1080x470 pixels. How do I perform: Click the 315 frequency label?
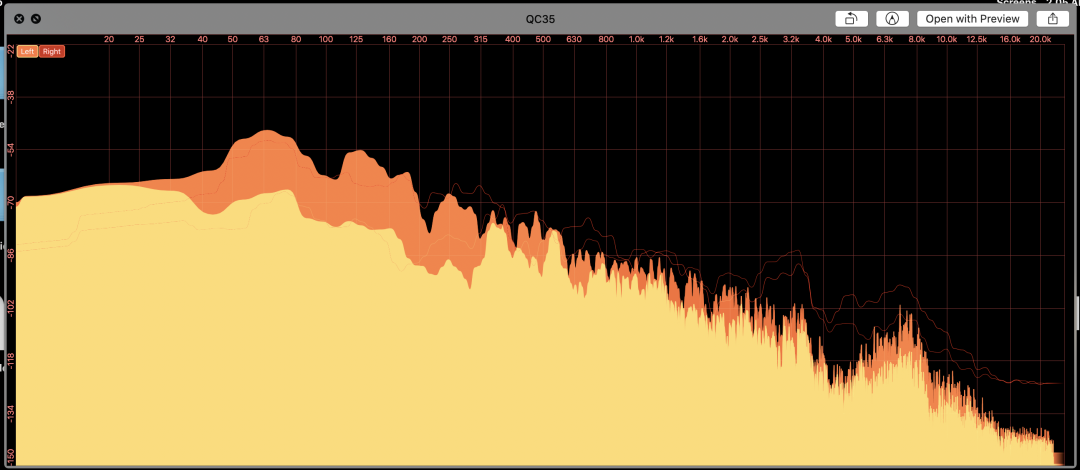pos(480,40)
